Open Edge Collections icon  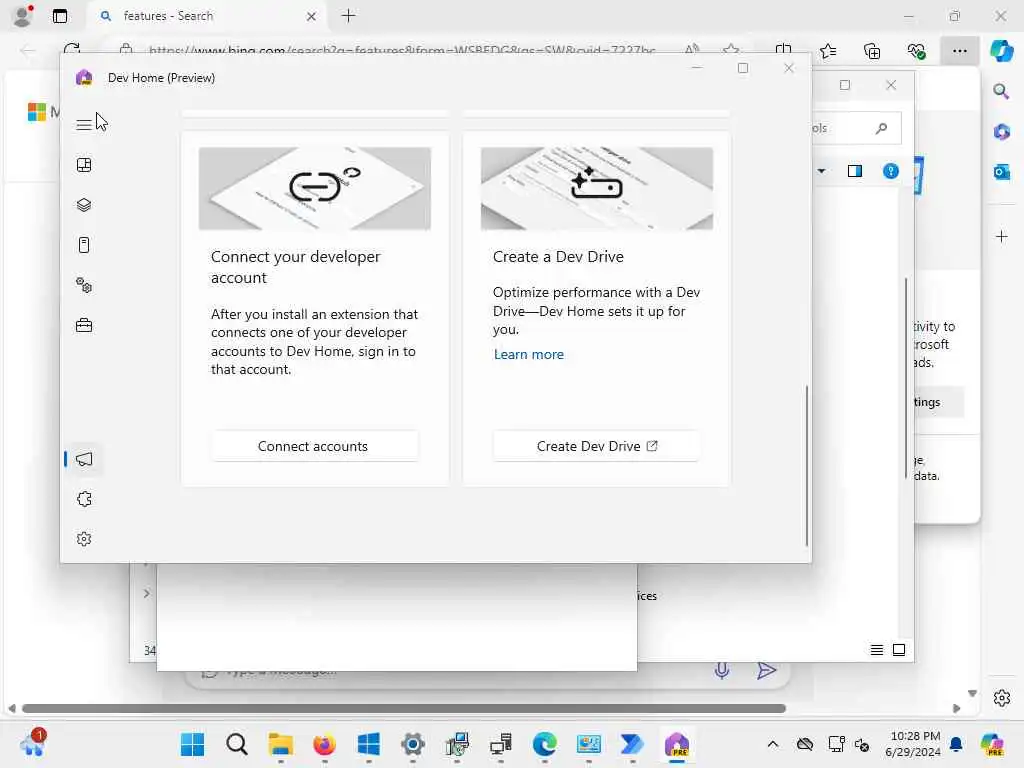tap(872, 50)
